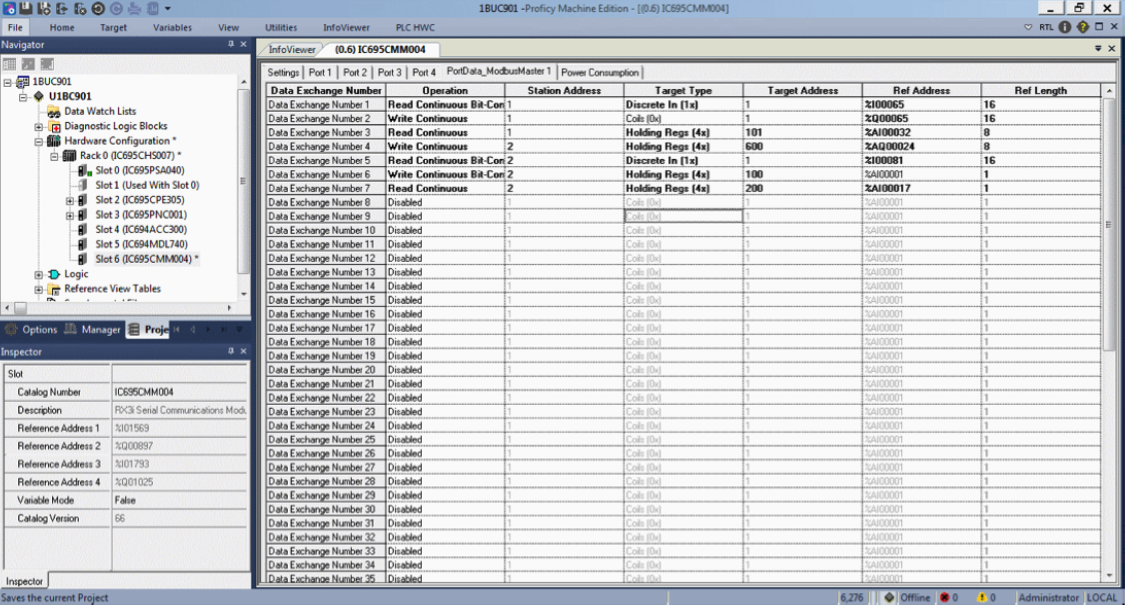The width and height of the screenshot is (1125, 605).
Task: Switch to the Power Consumption tab
Action: [600, 72]
